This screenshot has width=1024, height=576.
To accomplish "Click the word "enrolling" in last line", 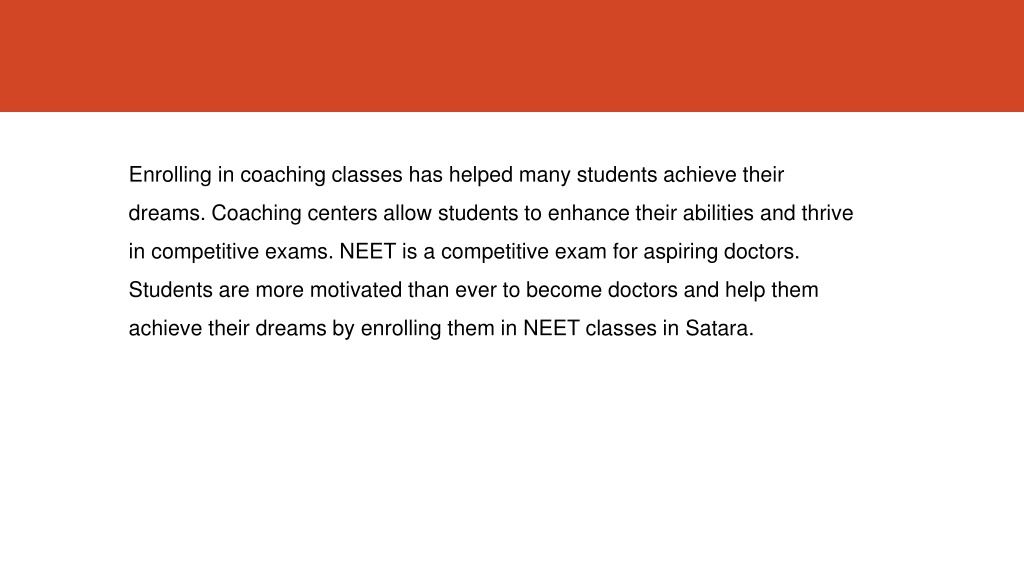I will tap(401, 328).
